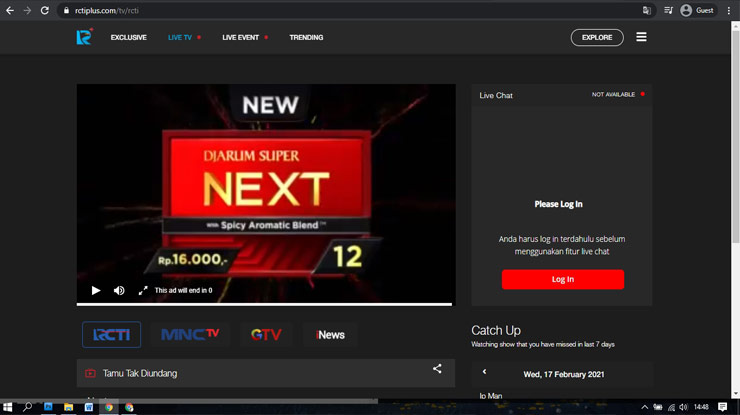Viewport: 740px width, 415px height.
Task: Open the Windows notification center
Action: tap(723, 407)
